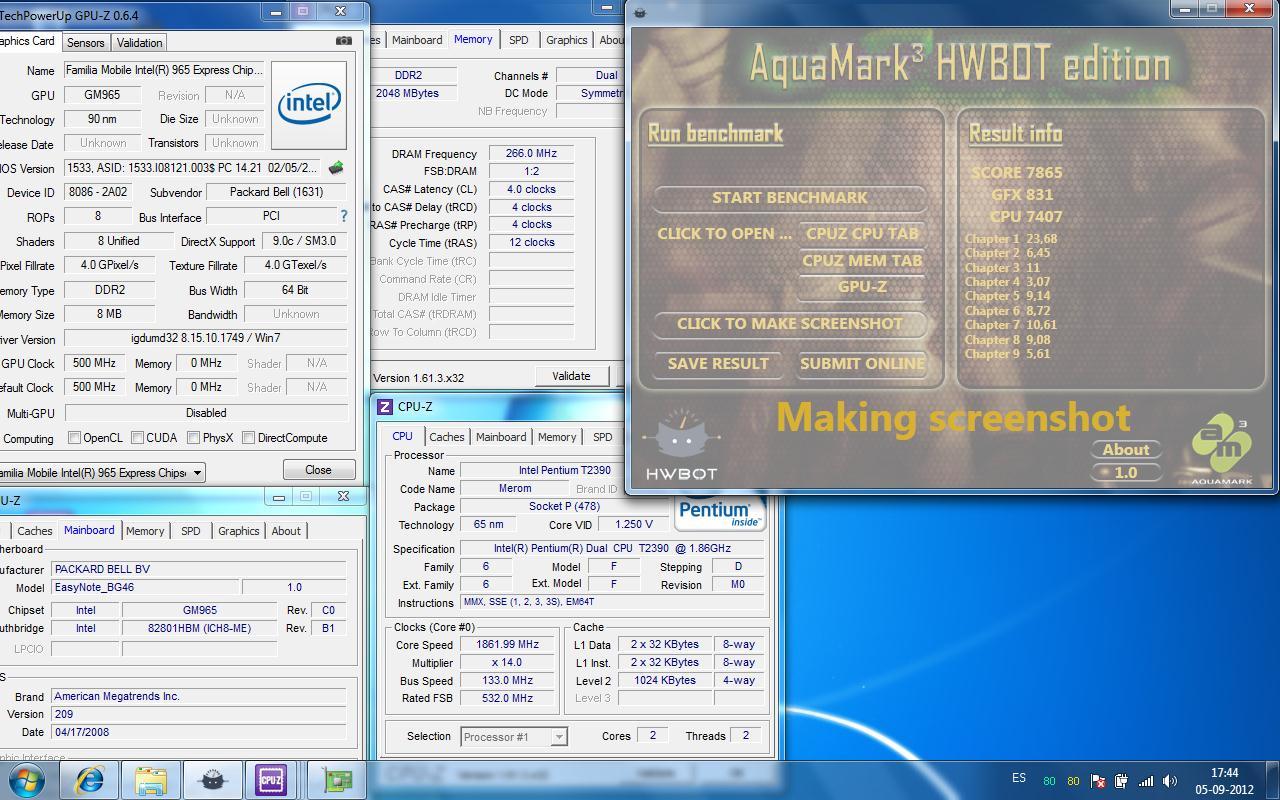Click the DRAM Frequency value 266.0 MHz
The height and width of the screenshot is (800, 1280).
click(x=531, y=154)
